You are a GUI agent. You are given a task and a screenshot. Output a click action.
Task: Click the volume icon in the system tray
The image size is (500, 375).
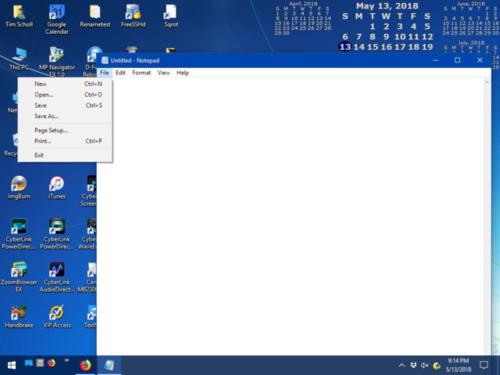click(x=424, y=365)
